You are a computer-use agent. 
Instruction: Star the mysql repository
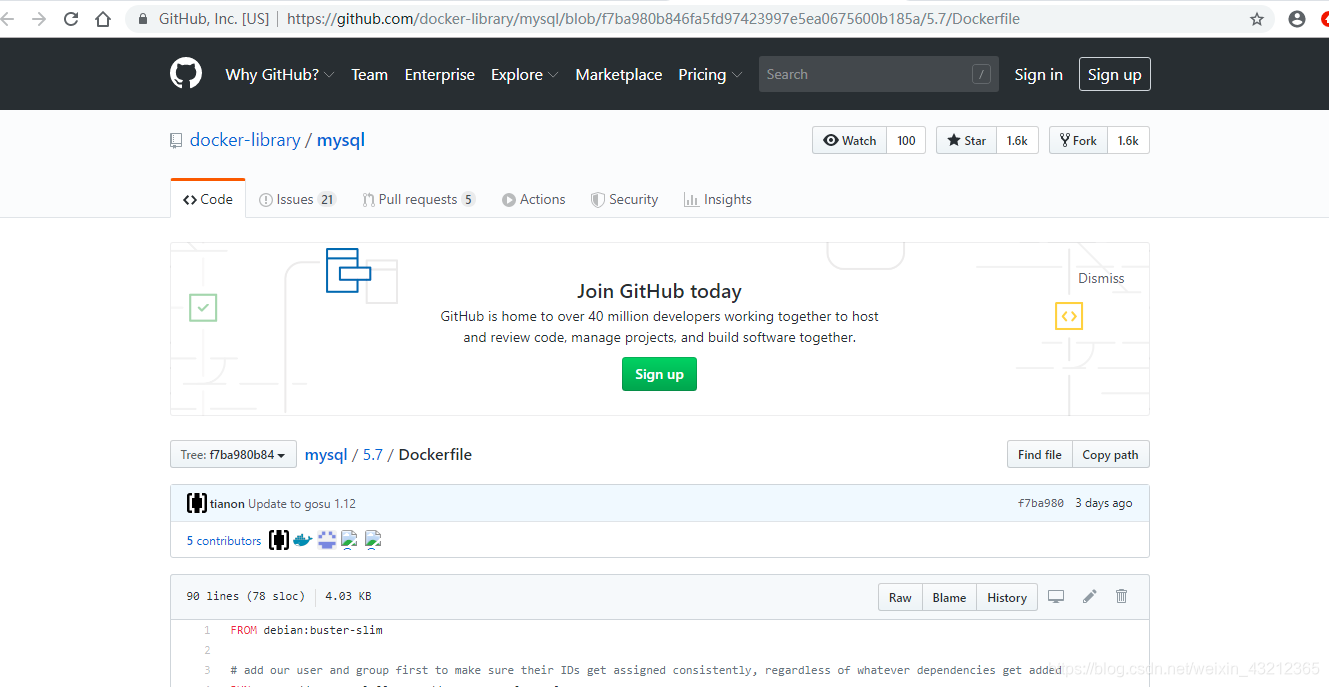[966, 141]
